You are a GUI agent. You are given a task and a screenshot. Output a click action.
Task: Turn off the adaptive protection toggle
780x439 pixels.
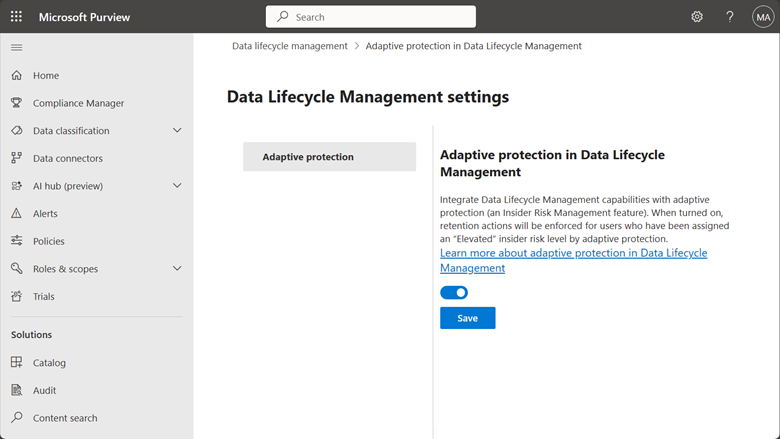(454, 293)
